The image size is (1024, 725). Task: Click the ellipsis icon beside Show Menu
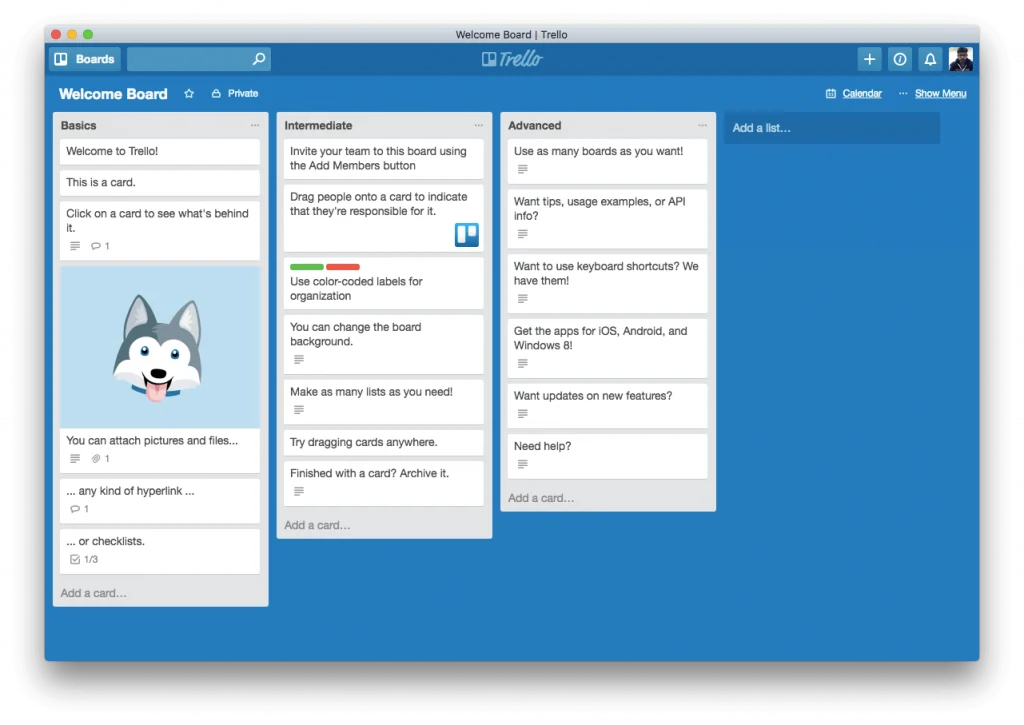(903, 93)
